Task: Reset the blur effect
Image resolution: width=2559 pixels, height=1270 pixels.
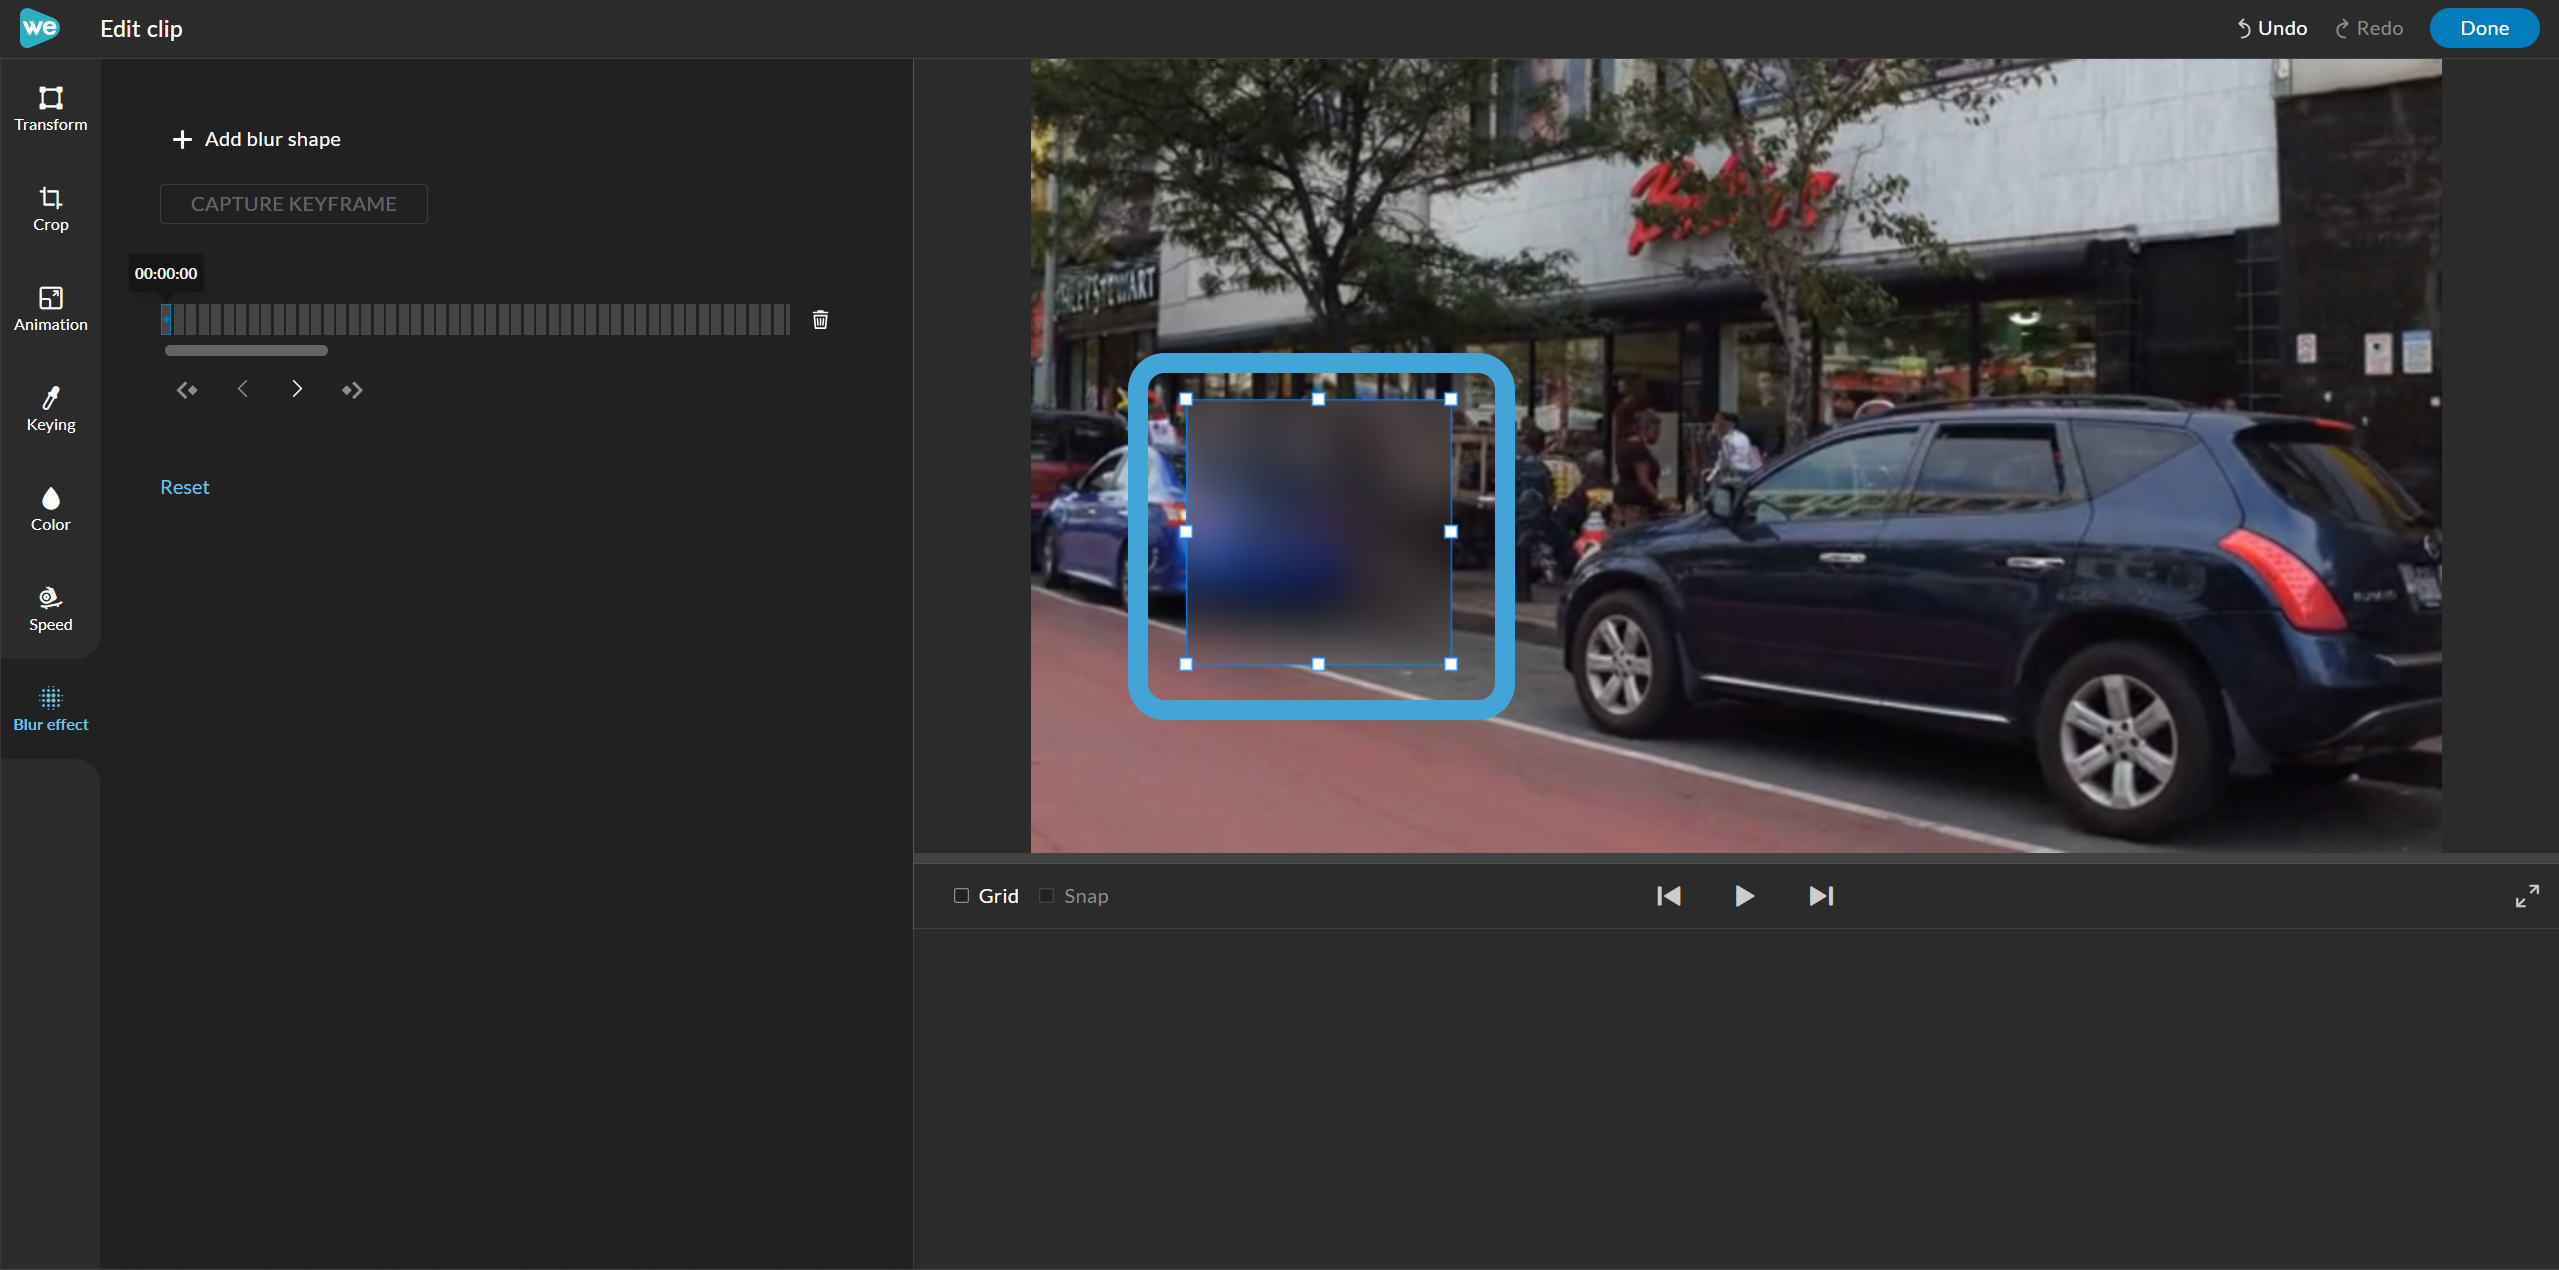Action: (x=184, y=486)
